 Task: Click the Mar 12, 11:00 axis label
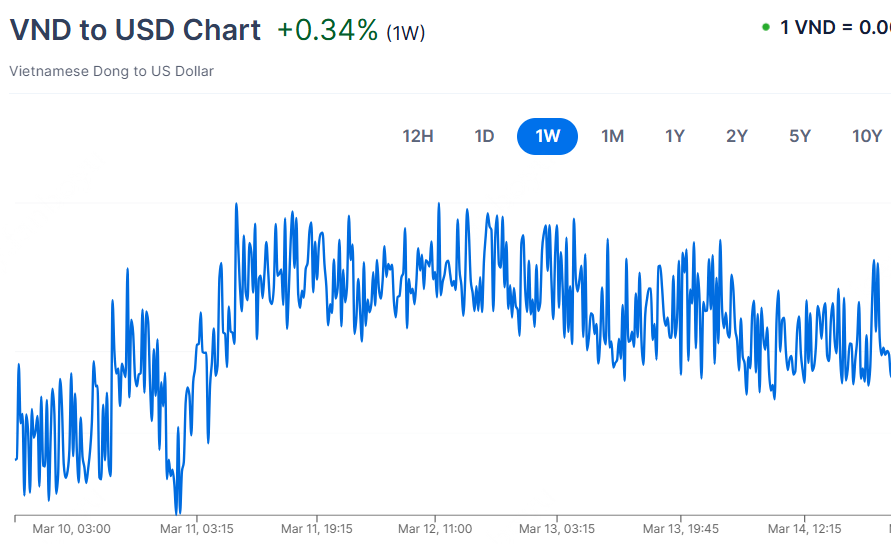pyautogui.click(x=435, y=528)
